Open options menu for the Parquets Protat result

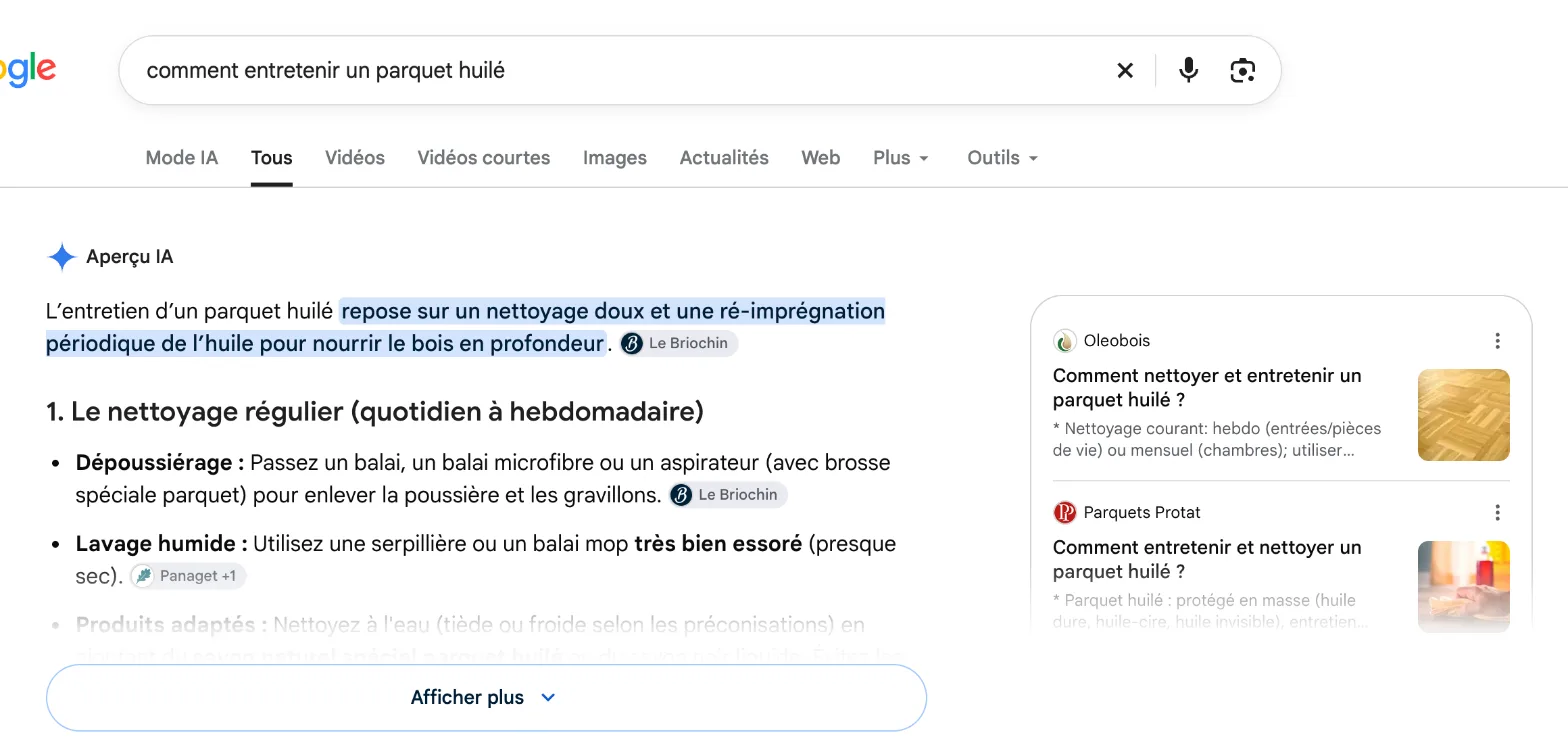[1497, 513]
